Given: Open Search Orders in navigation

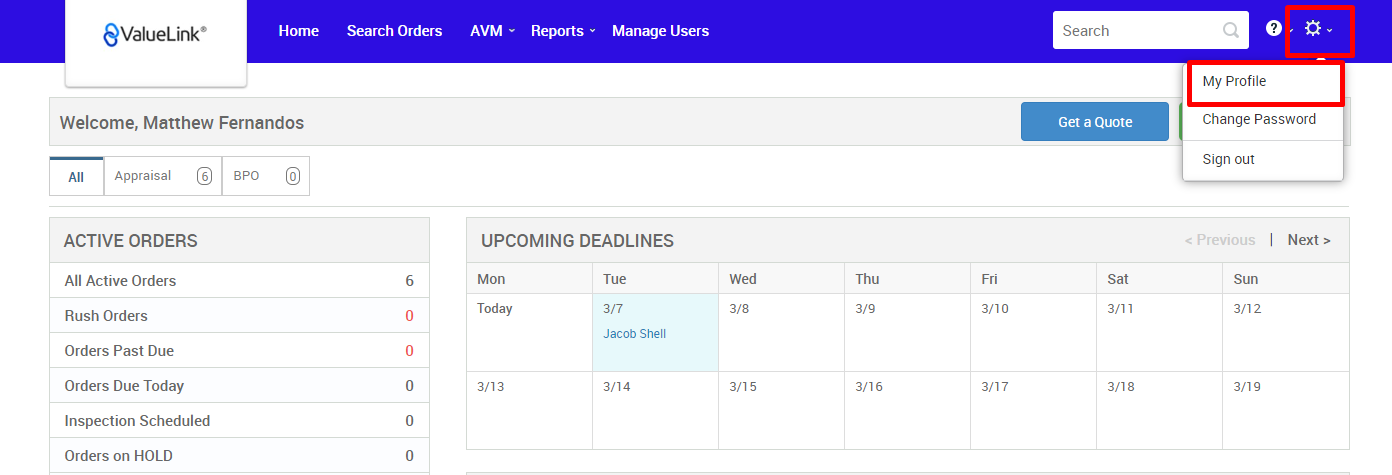Looking at the screenshot, I should pos(394,31).
